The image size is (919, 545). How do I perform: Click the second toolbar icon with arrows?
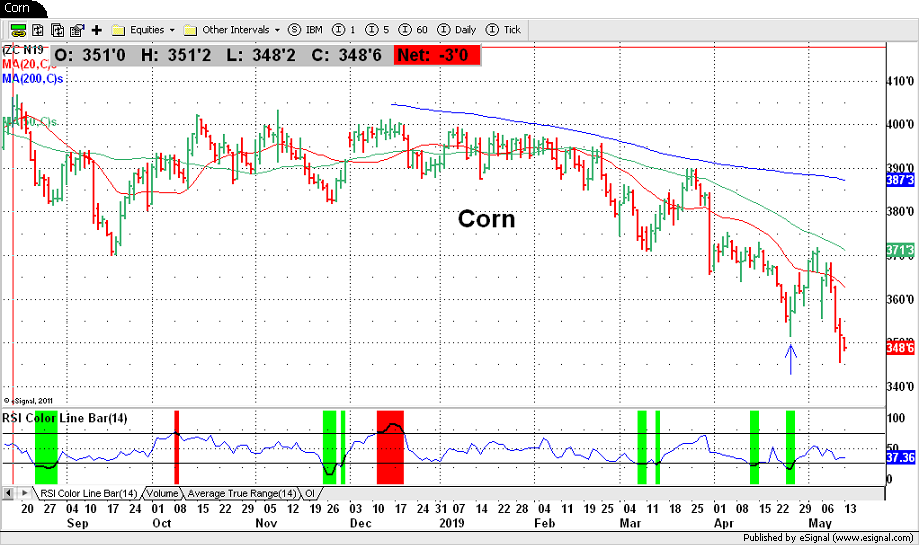point(38,30)
